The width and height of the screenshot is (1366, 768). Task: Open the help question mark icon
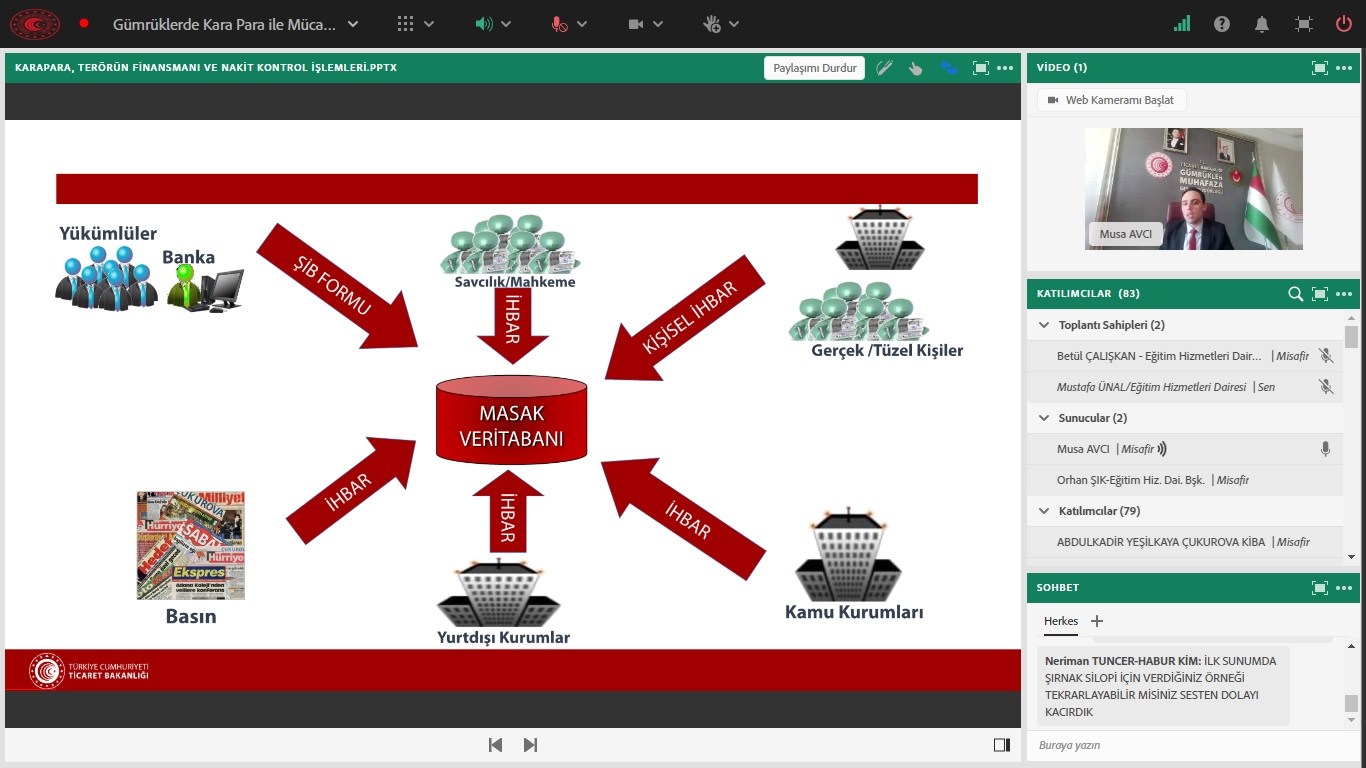point(1222,24)
